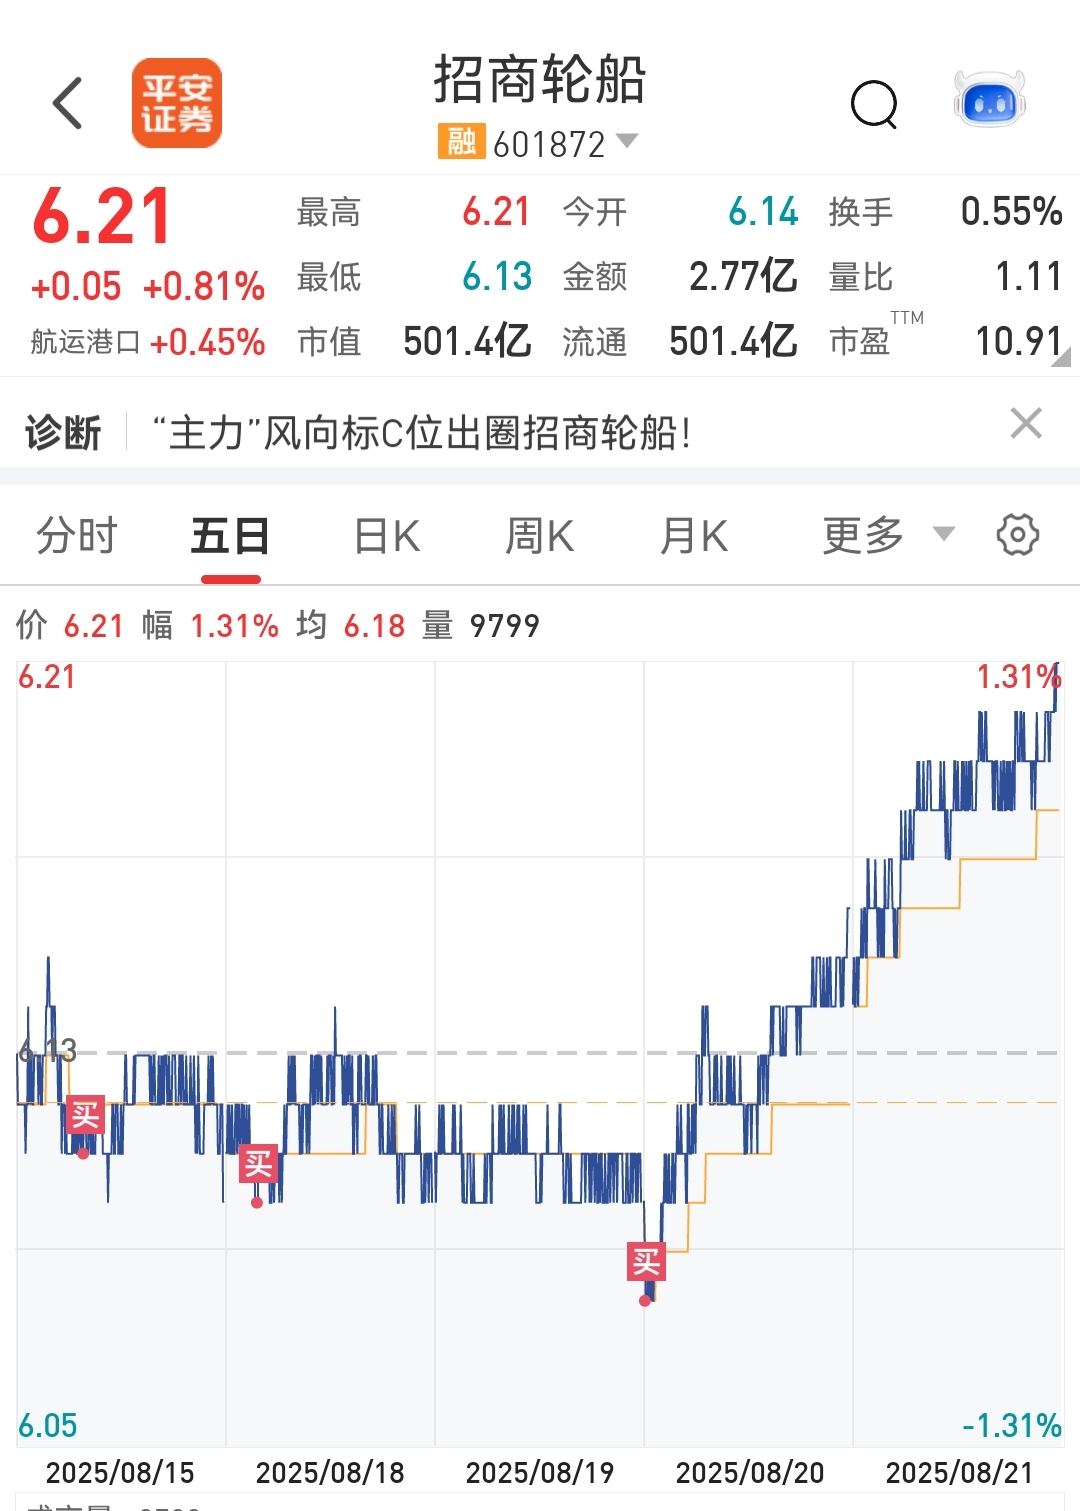Tap the 最高 value 6.21
Image resolution: width=1080 pixels, height=1511 pixels.
point(496,212)
